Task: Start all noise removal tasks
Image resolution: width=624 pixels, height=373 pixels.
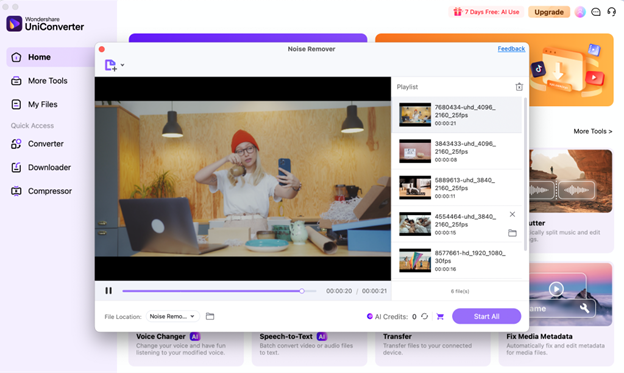Action: pyautogui.click(x=486, y=316)
